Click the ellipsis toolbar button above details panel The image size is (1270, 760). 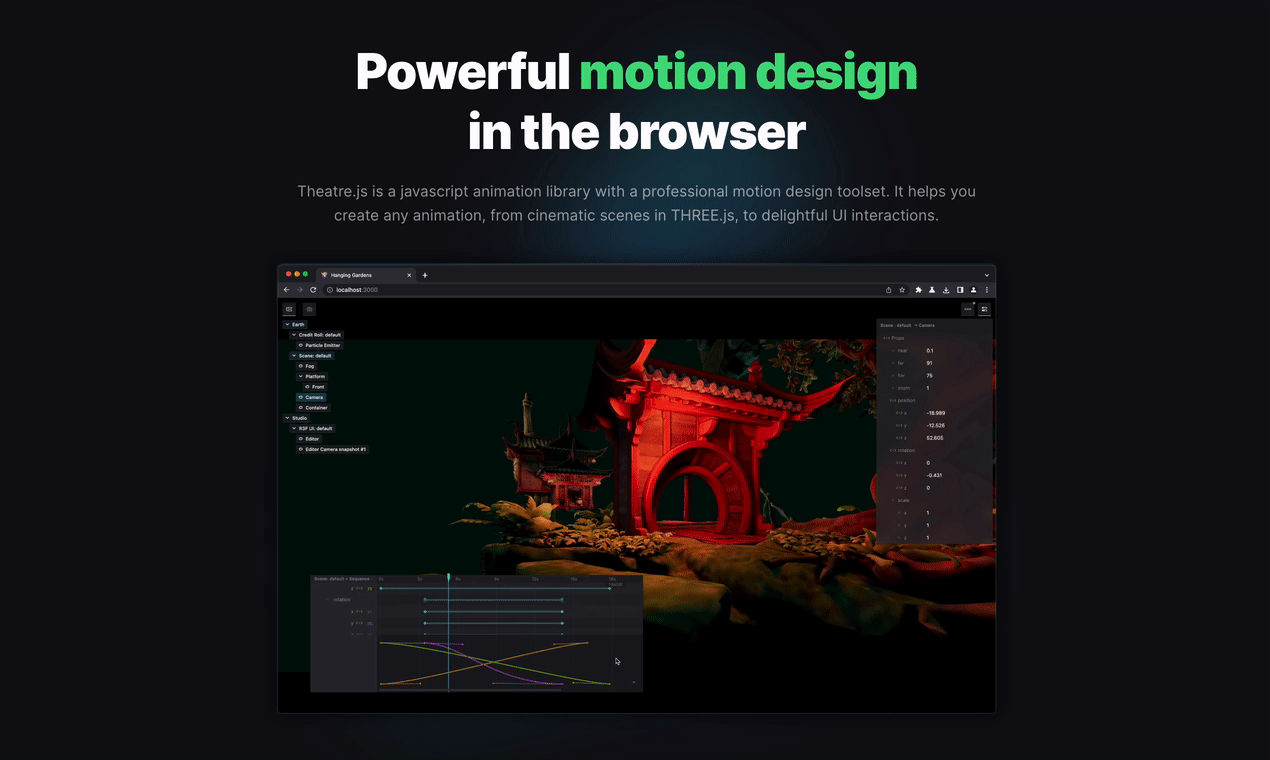pyautogui.click(x=967, y=309)
